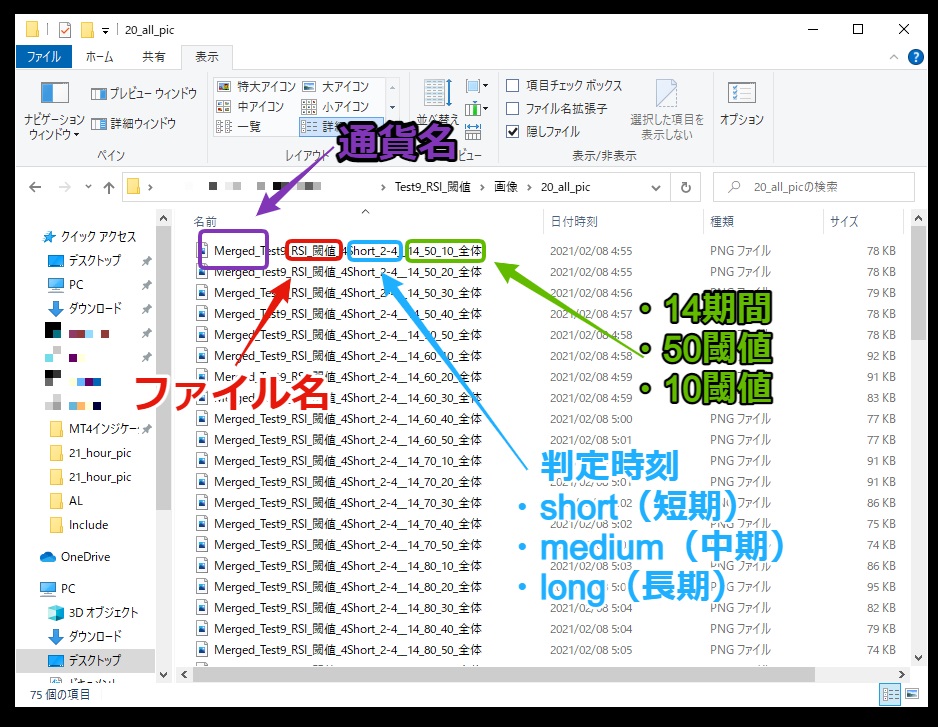The image size is (938, 727).
Task: Enable 項目チェック ボックス checkbox
Action: tap(513, 86)
